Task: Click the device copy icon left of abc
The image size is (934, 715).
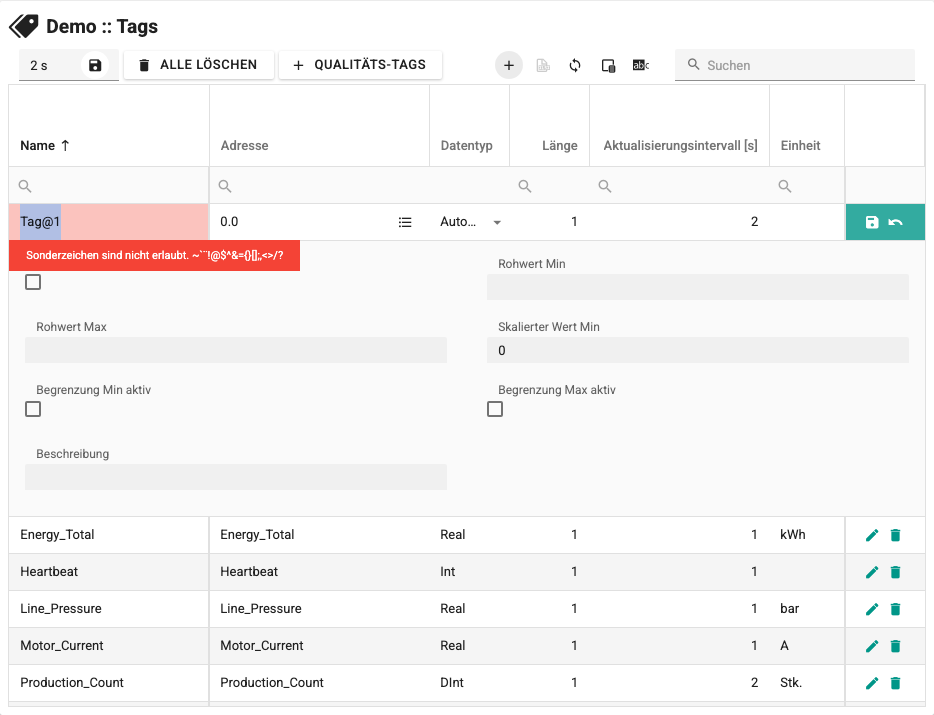Action: point(608,65)
